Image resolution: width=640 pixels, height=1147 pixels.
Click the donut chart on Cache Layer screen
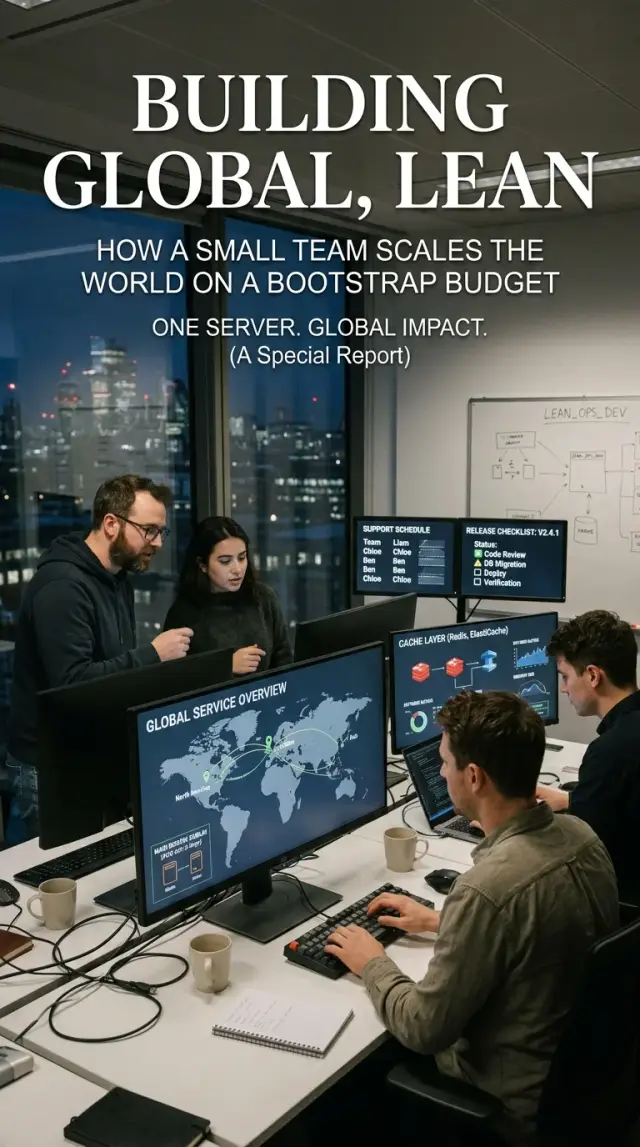pos(418,722)
